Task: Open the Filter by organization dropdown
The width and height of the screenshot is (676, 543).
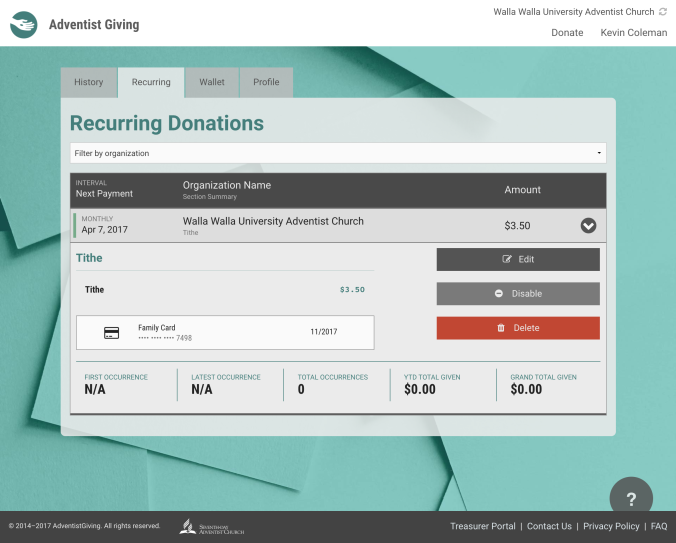Action: [x=338, y=153]
